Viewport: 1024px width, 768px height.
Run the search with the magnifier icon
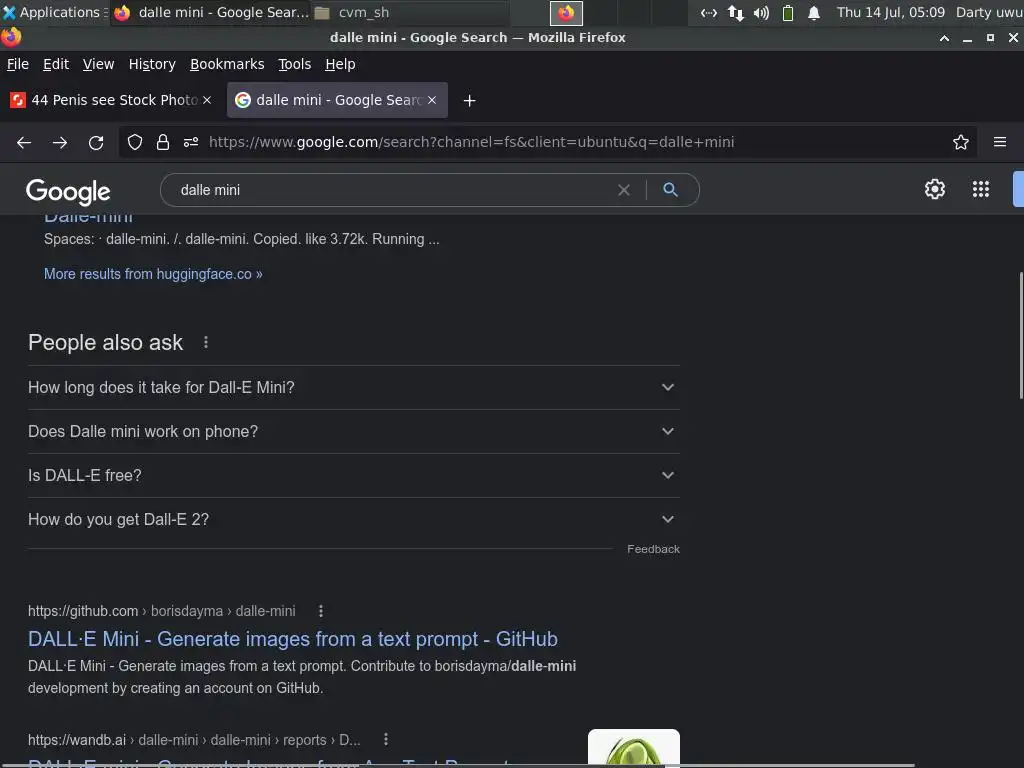(670, 189)
